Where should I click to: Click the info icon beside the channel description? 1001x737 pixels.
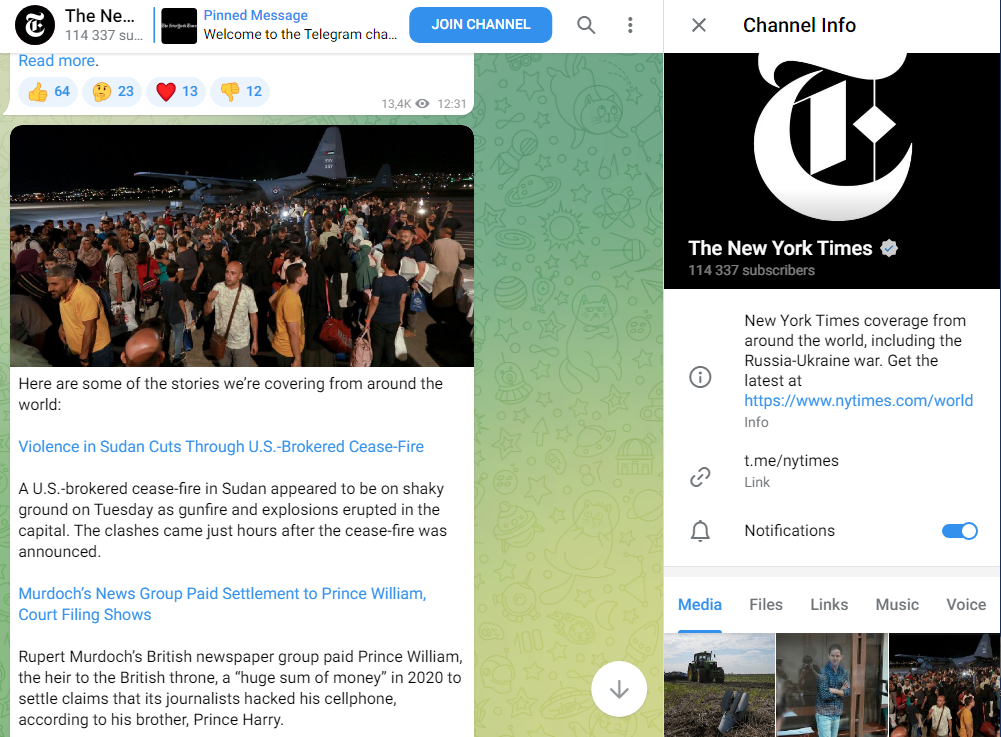click(700, 377)
